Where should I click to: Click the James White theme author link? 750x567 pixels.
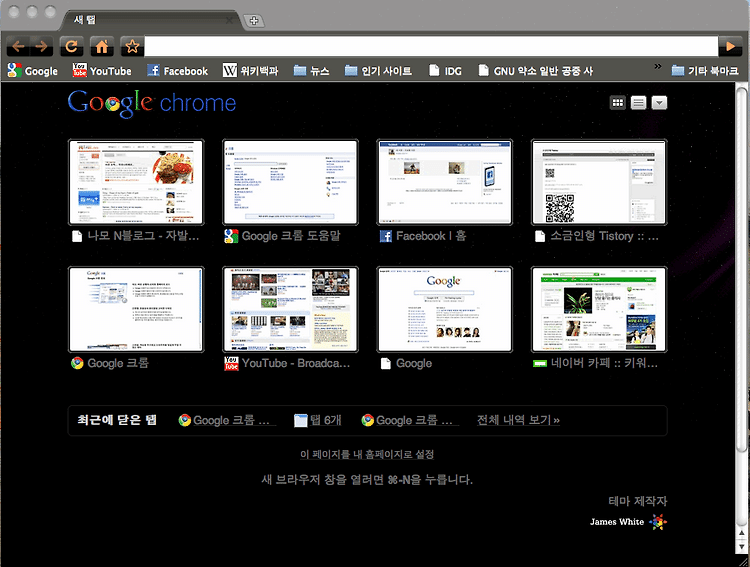coord(628,522)
